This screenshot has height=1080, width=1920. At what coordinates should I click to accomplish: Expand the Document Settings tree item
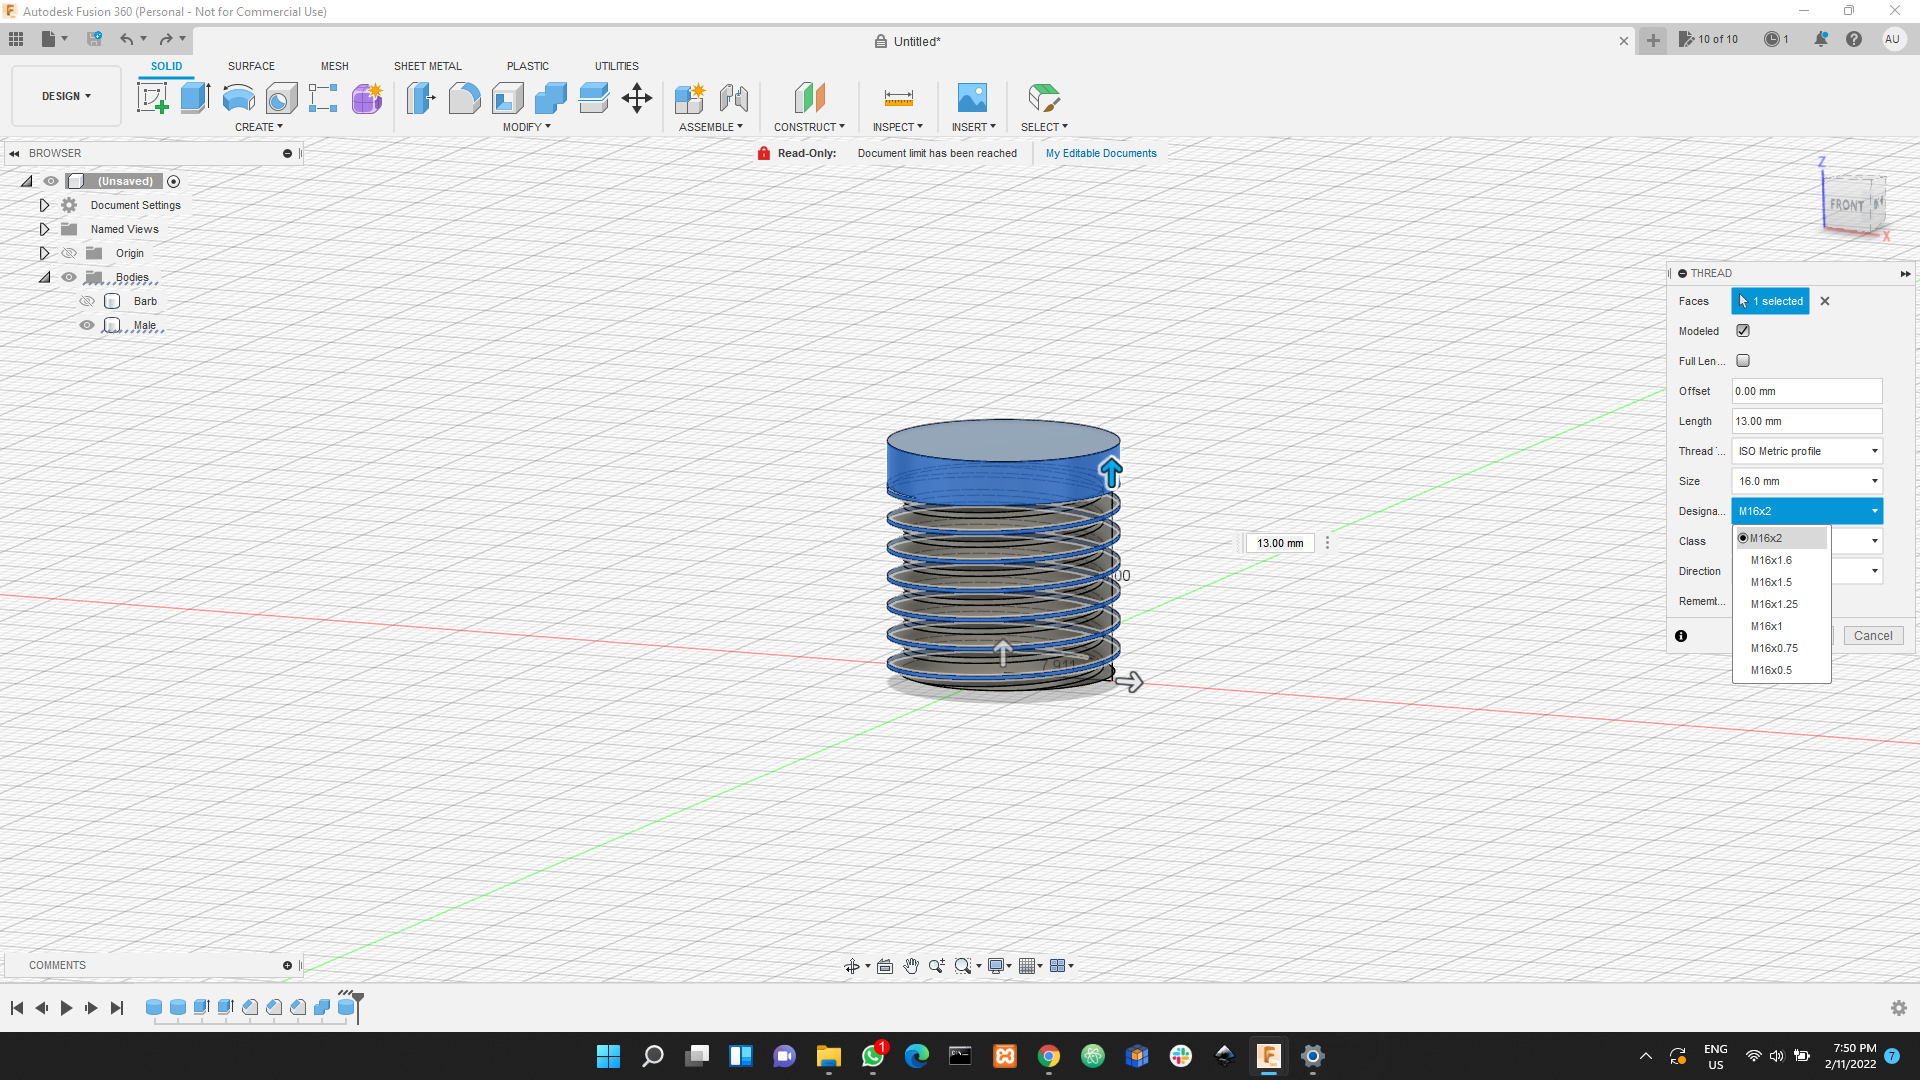44,204
